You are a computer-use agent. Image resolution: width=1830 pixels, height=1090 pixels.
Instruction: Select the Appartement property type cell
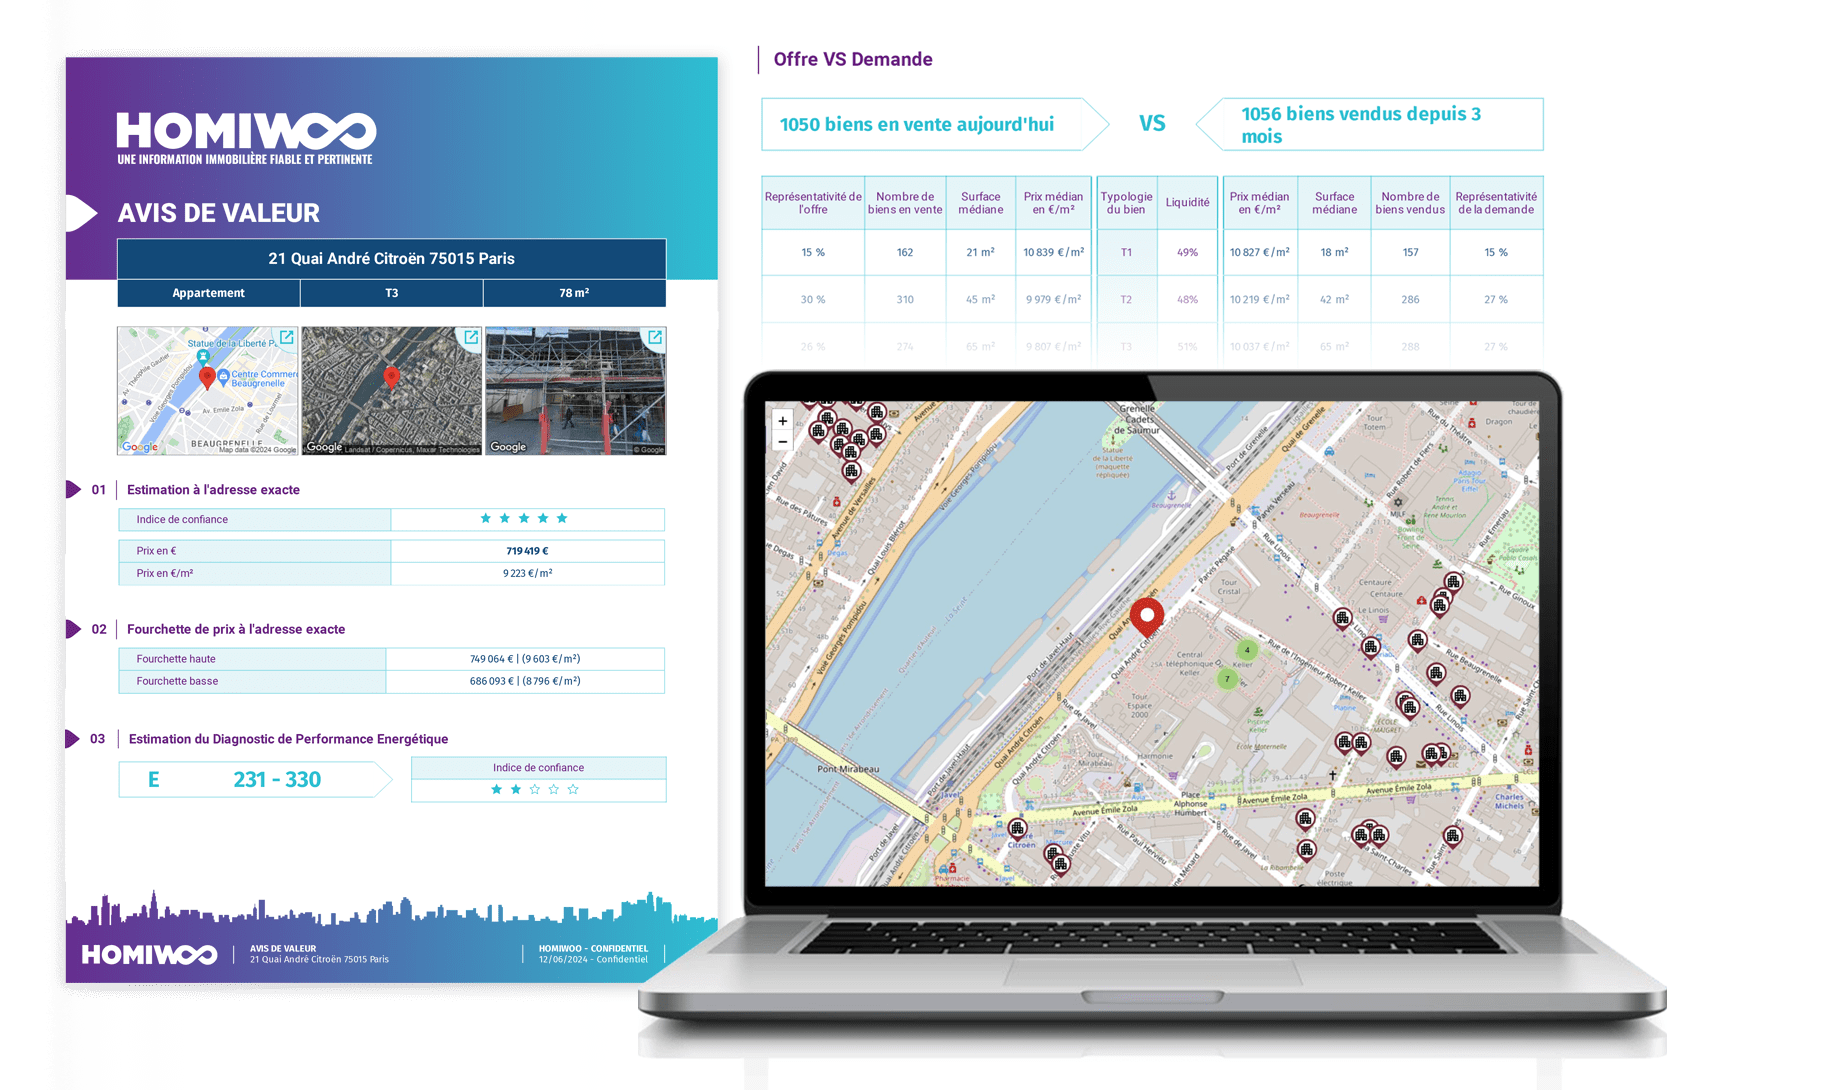tap(208, 293)
